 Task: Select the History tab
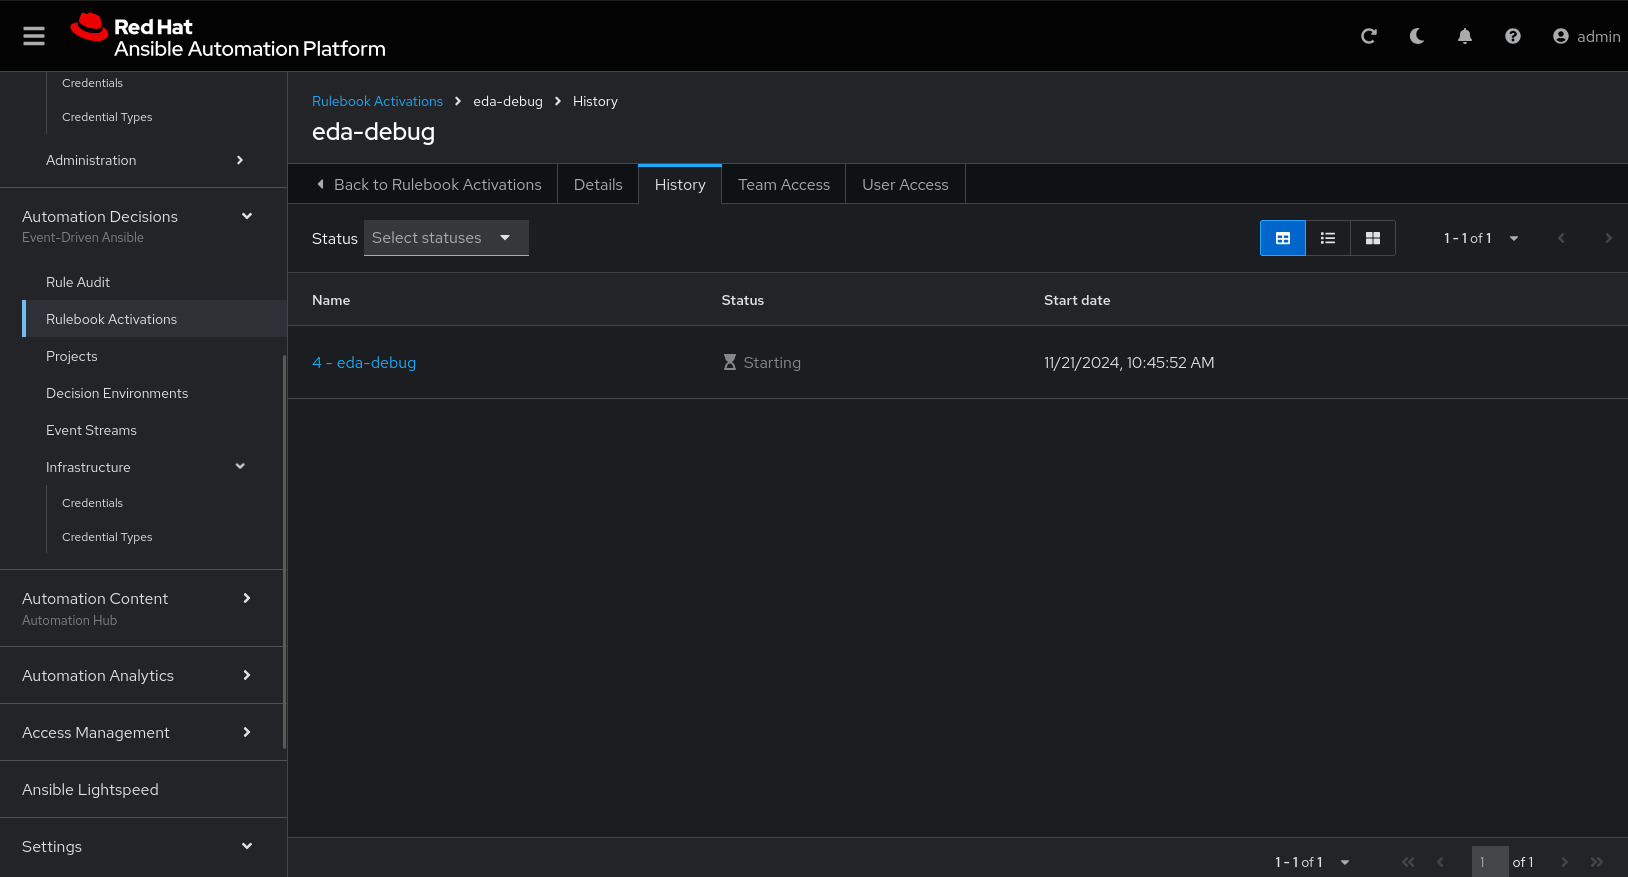pyautogui.click(x=680, y=185)
